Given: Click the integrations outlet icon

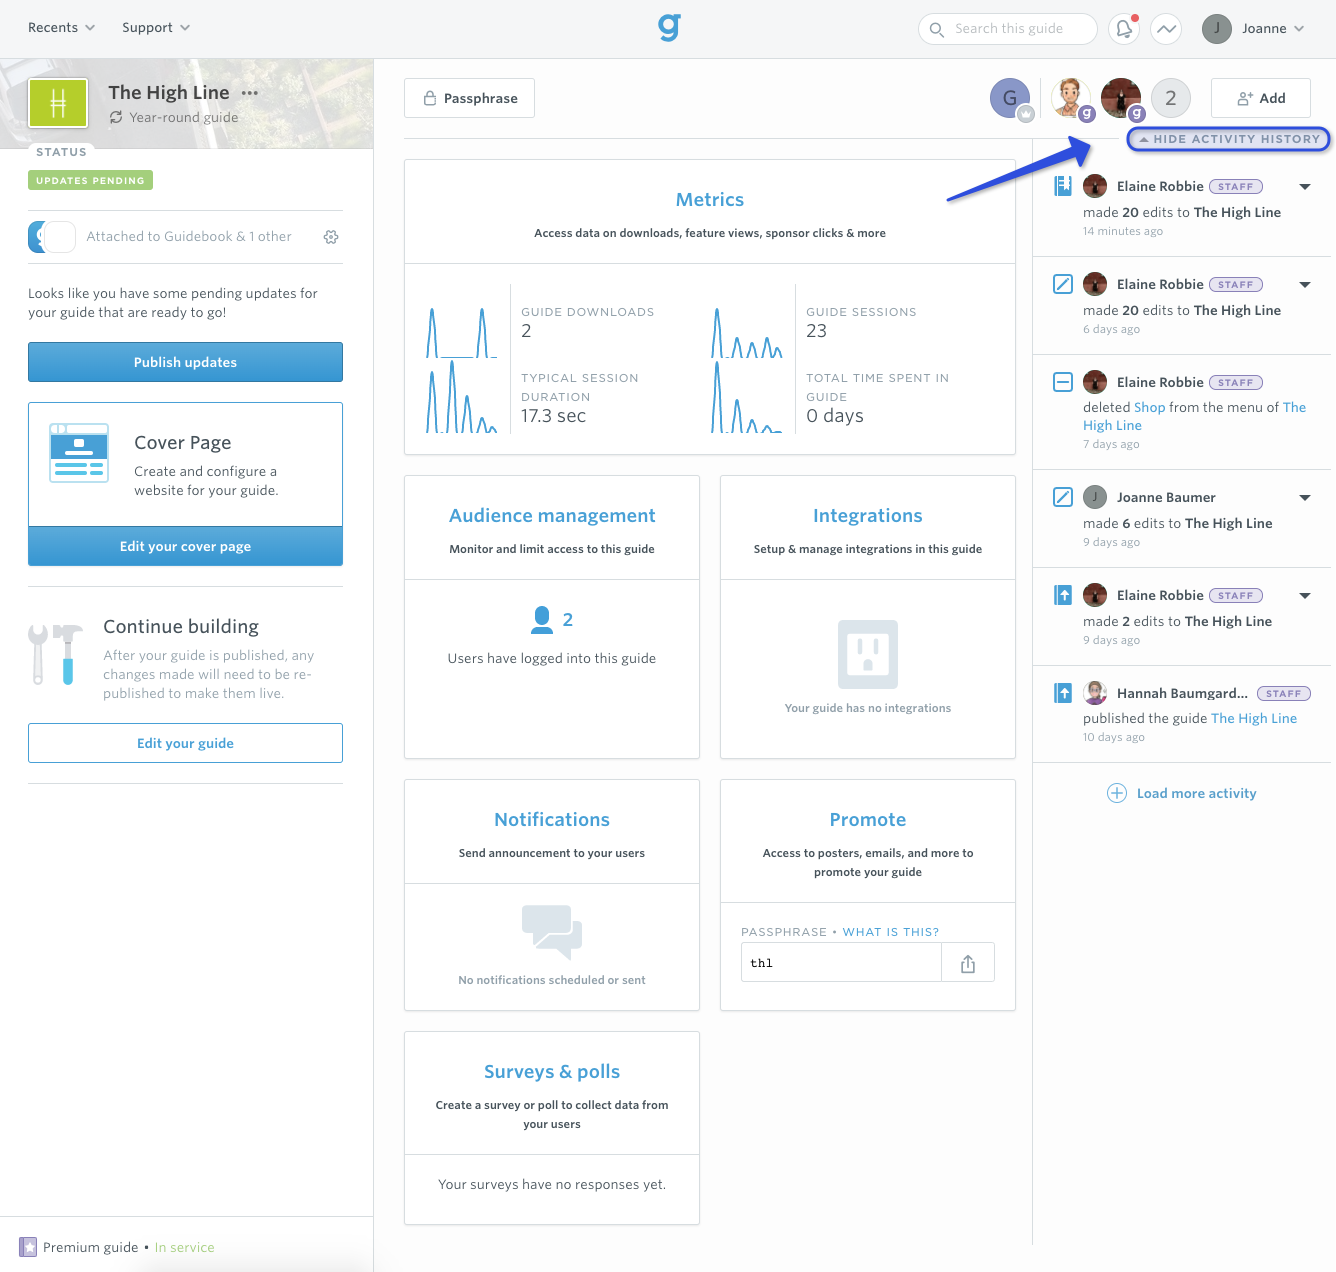Looking at the screenshot, I should point(868,654).
